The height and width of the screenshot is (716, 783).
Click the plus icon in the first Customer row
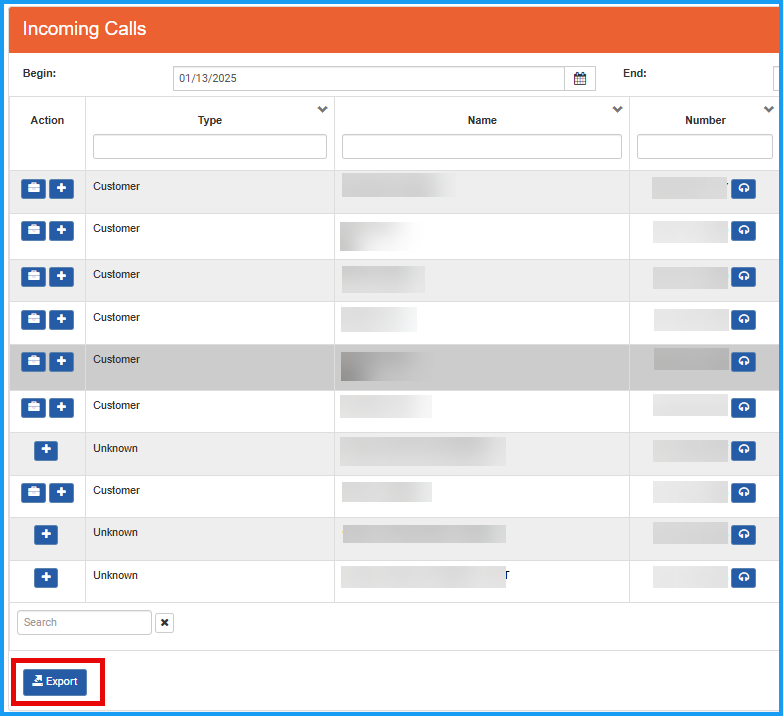61,189
